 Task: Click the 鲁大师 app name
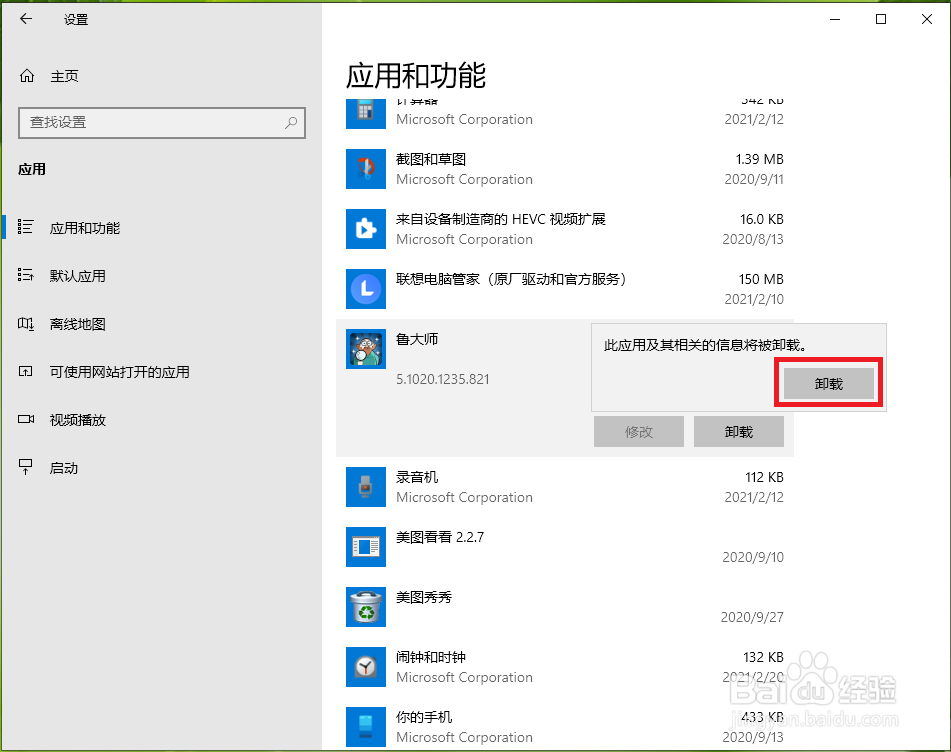pos(417,339)
